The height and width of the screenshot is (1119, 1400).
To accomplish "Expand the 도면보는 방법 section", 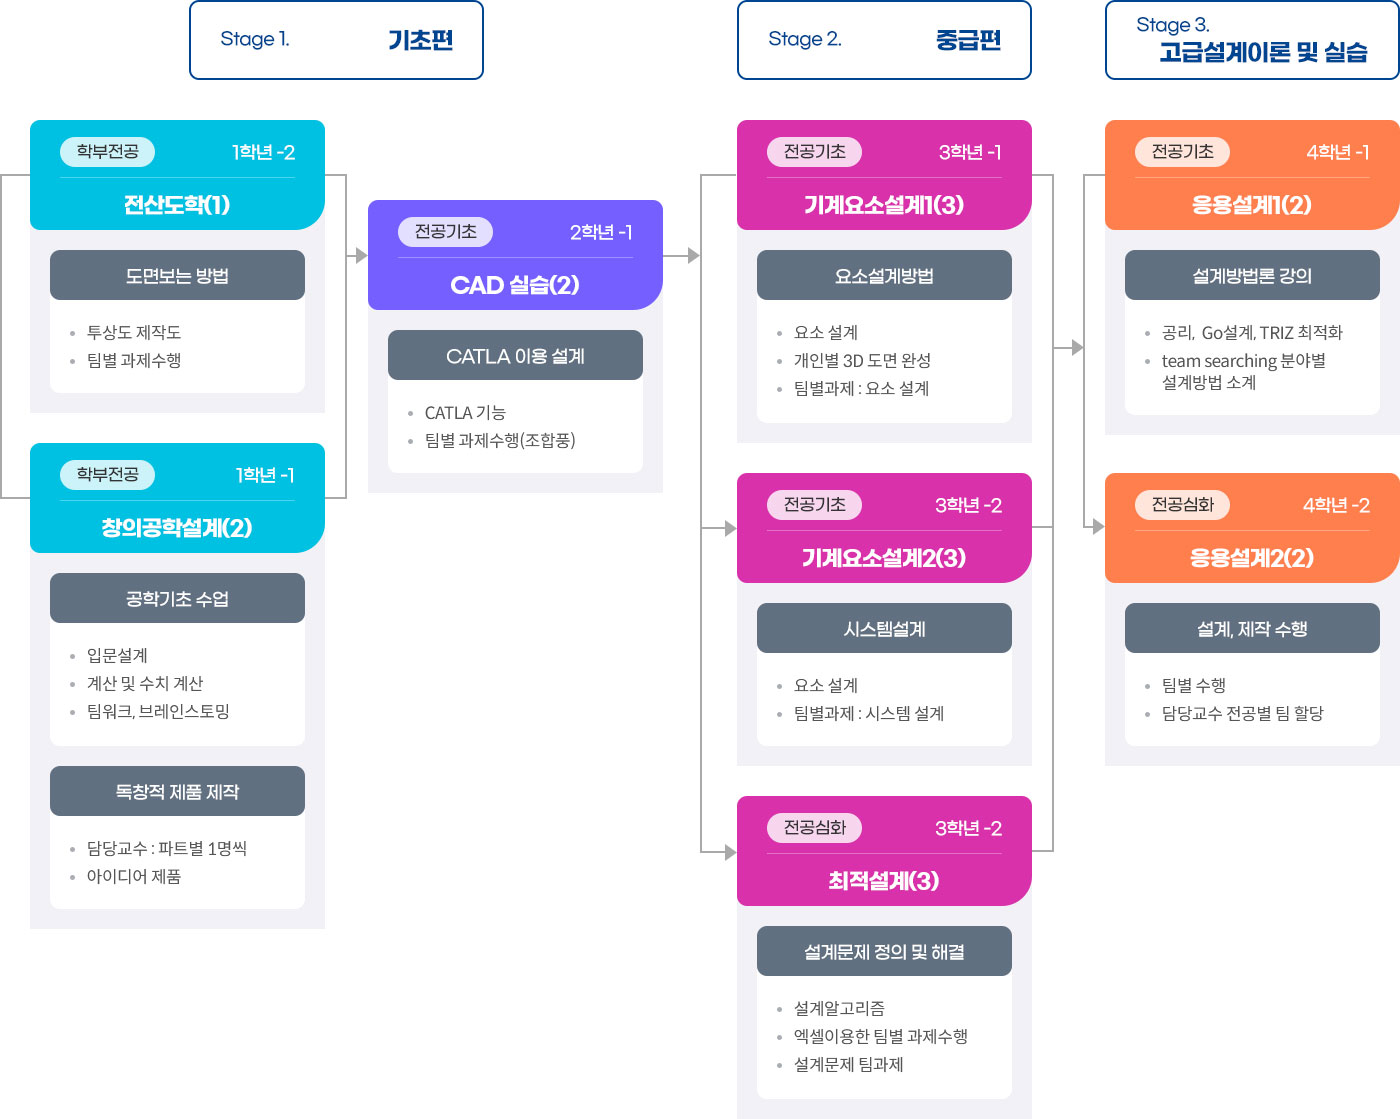I will point(177,276).
